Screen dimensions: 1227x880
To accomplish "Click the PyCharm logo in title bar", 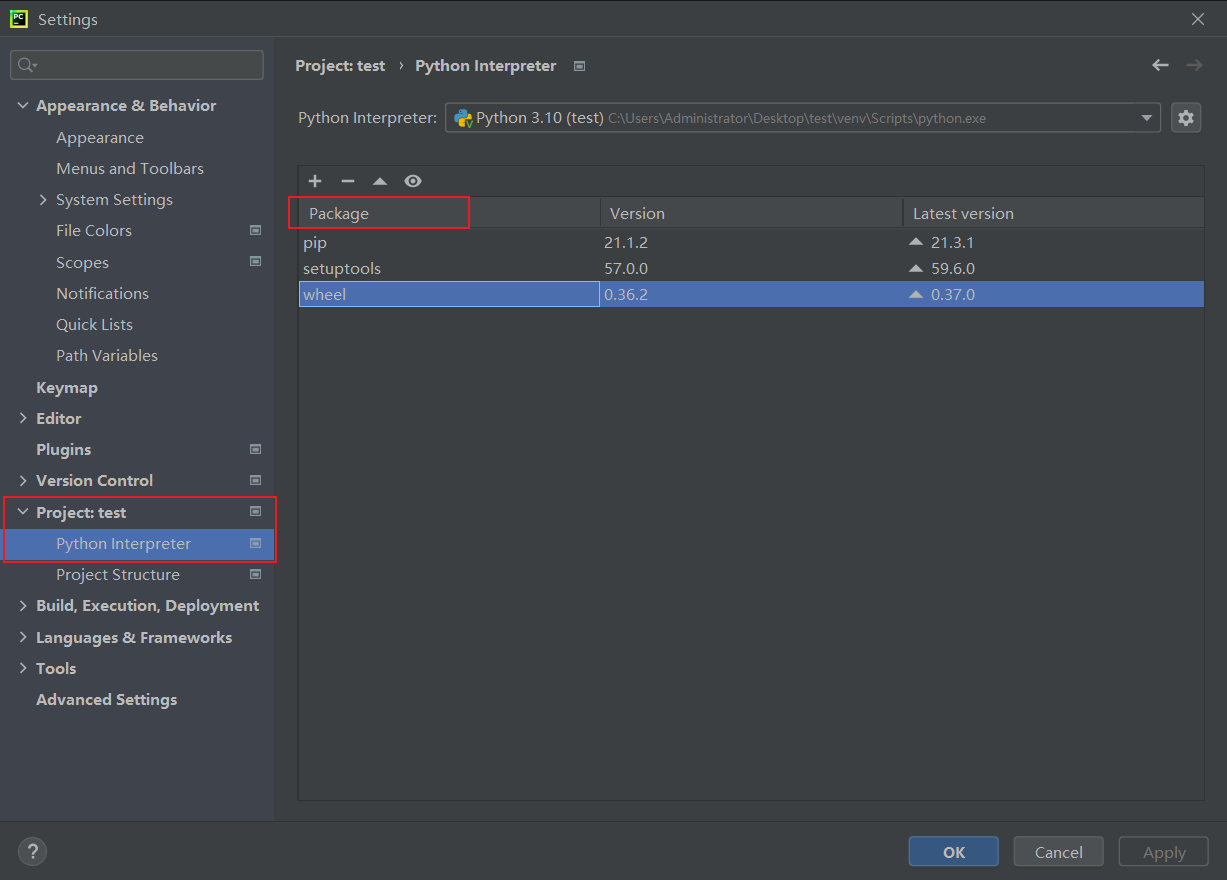I will (19, 18).
